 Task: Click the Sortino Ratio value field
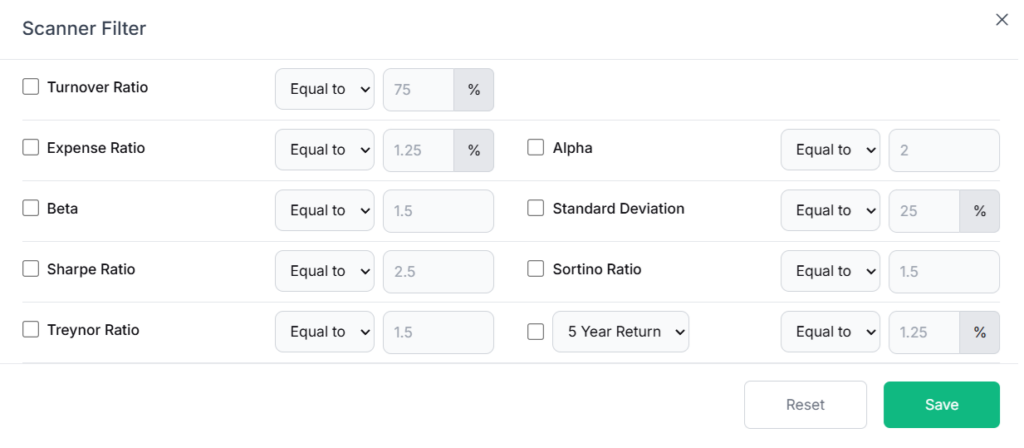944,272
